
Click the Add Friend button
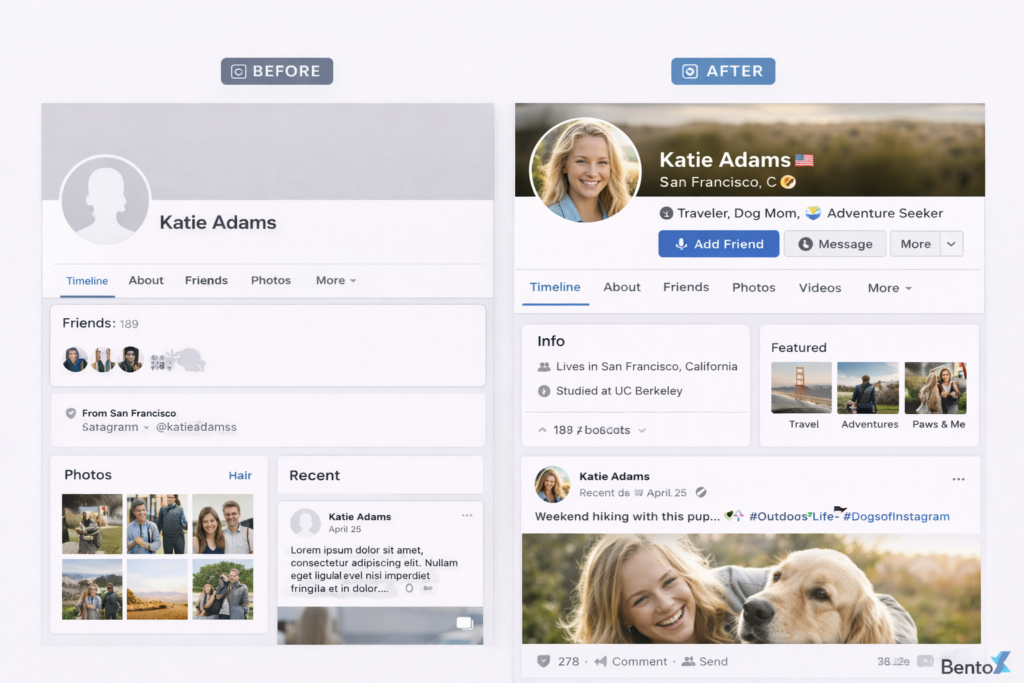718,244
